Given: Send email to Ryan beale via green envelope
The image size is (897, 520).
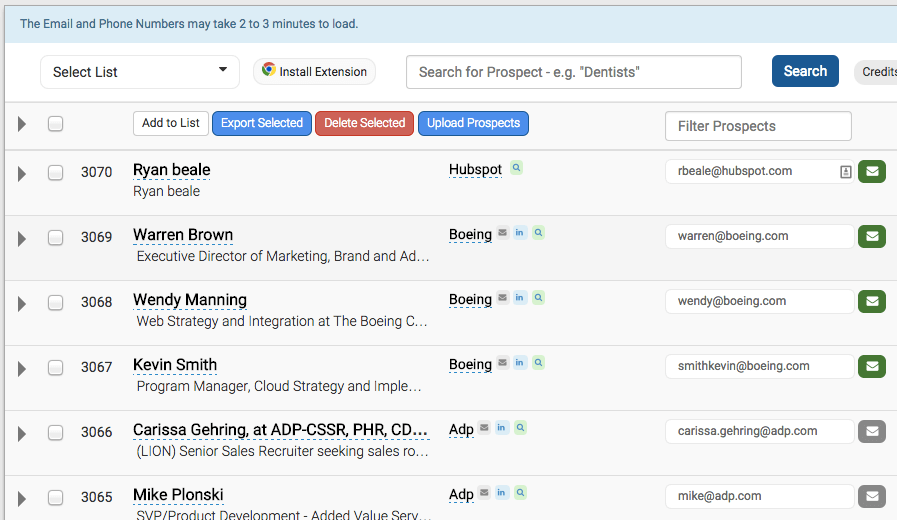Looking at the screenshot, I should [x=872, y=172].
